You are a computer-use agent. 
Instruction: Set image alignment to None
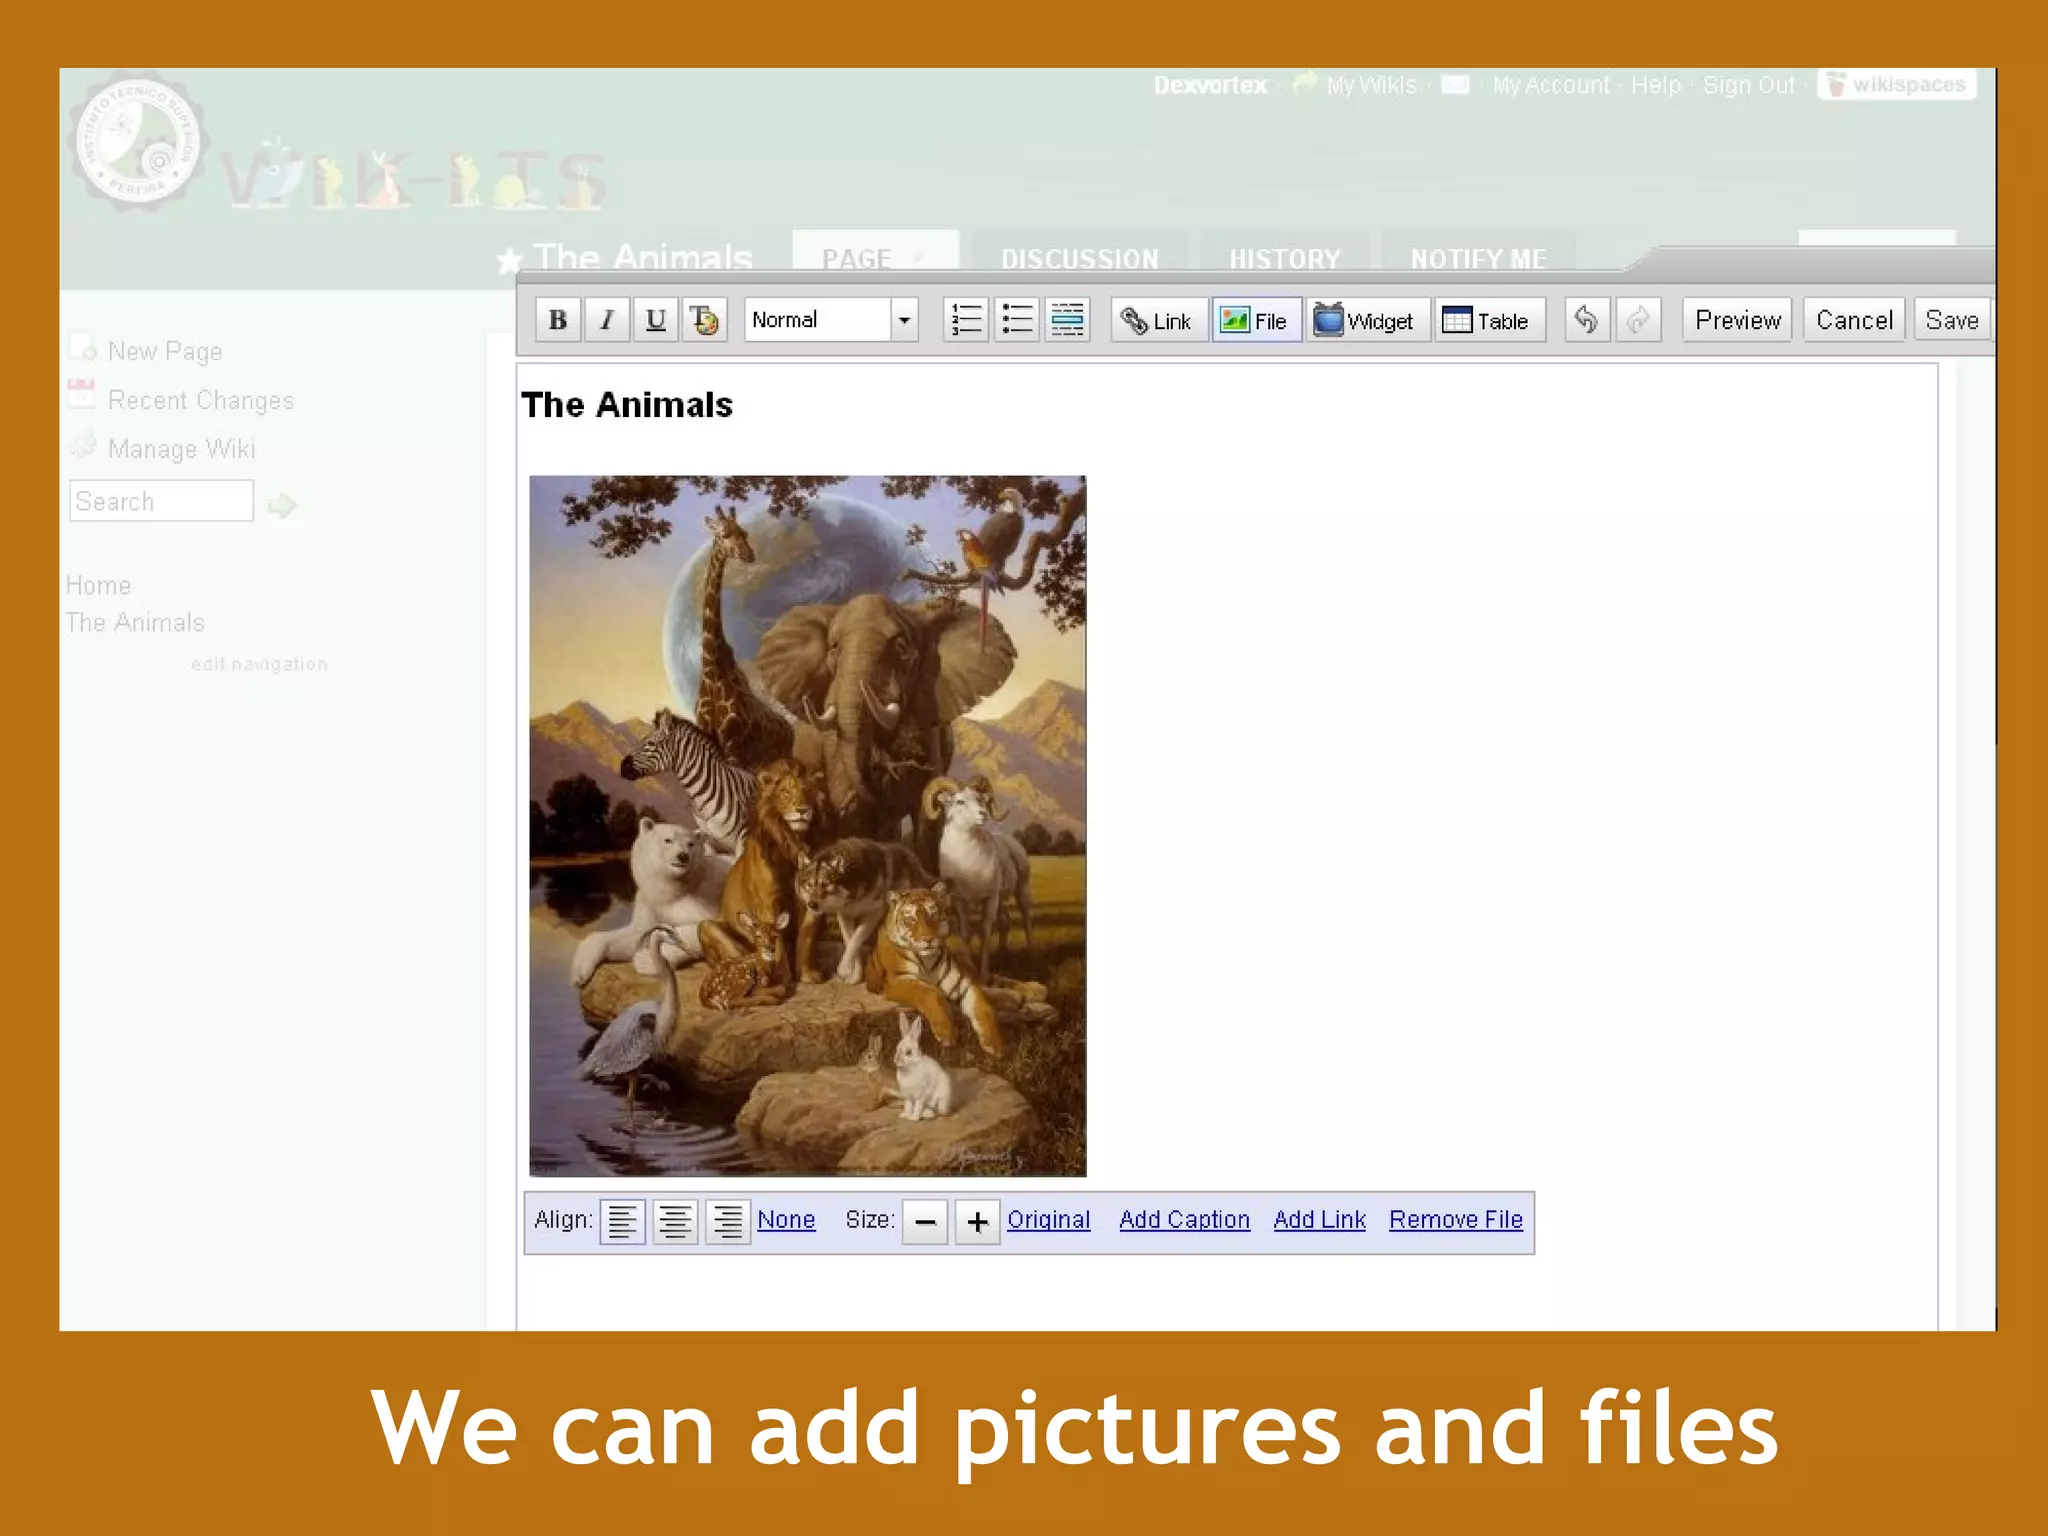[786, 1220]
